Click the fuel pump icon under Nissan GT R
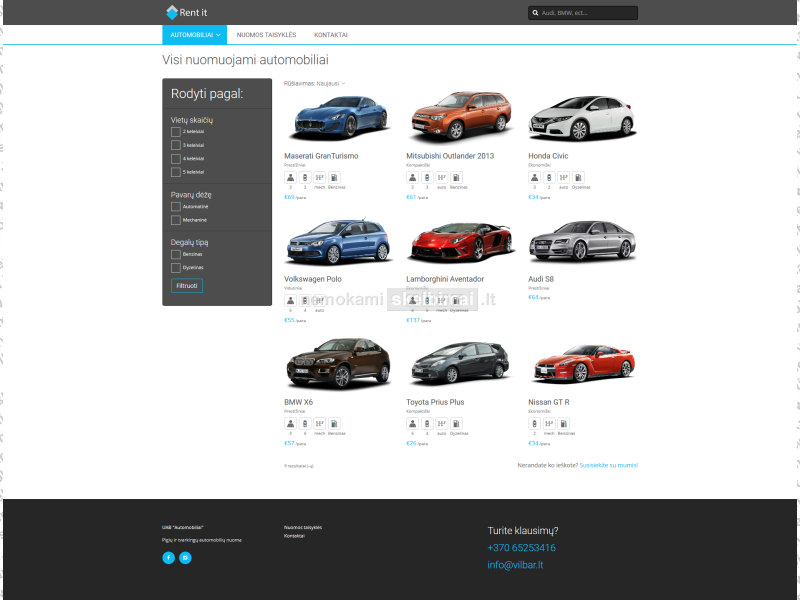Viewport: 800px width, 600px height. [x=564, y=423]
